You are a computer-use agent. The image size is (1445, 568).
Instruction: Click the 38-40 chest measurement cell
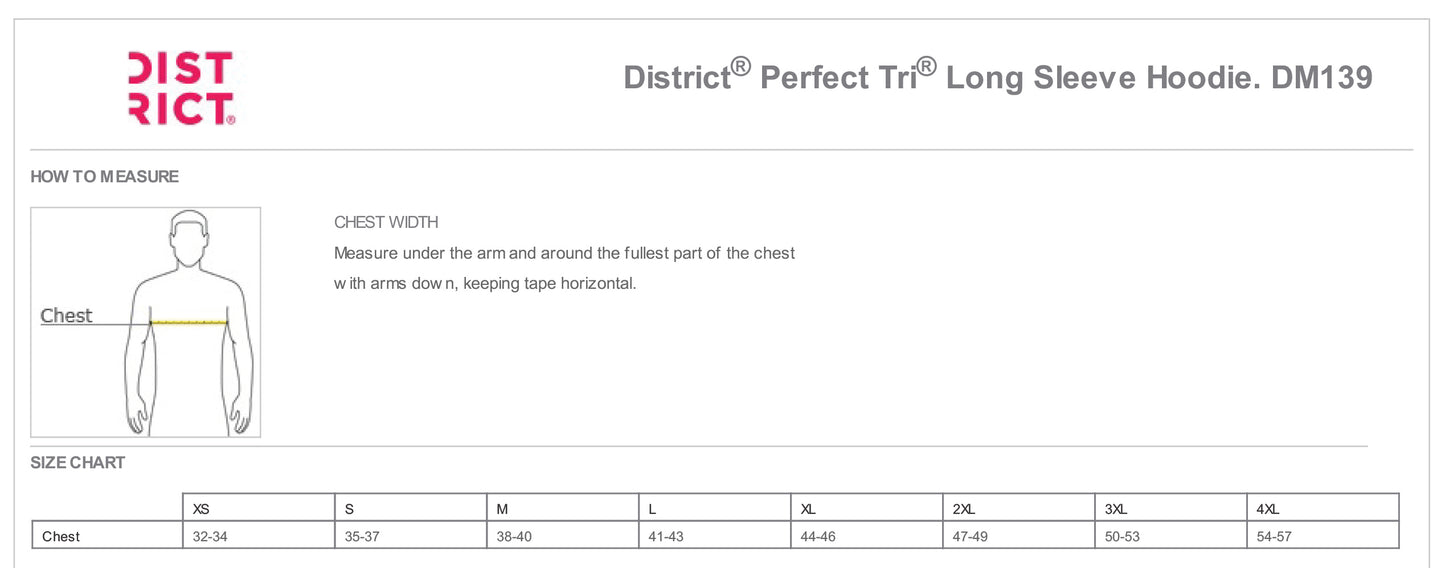514,537
